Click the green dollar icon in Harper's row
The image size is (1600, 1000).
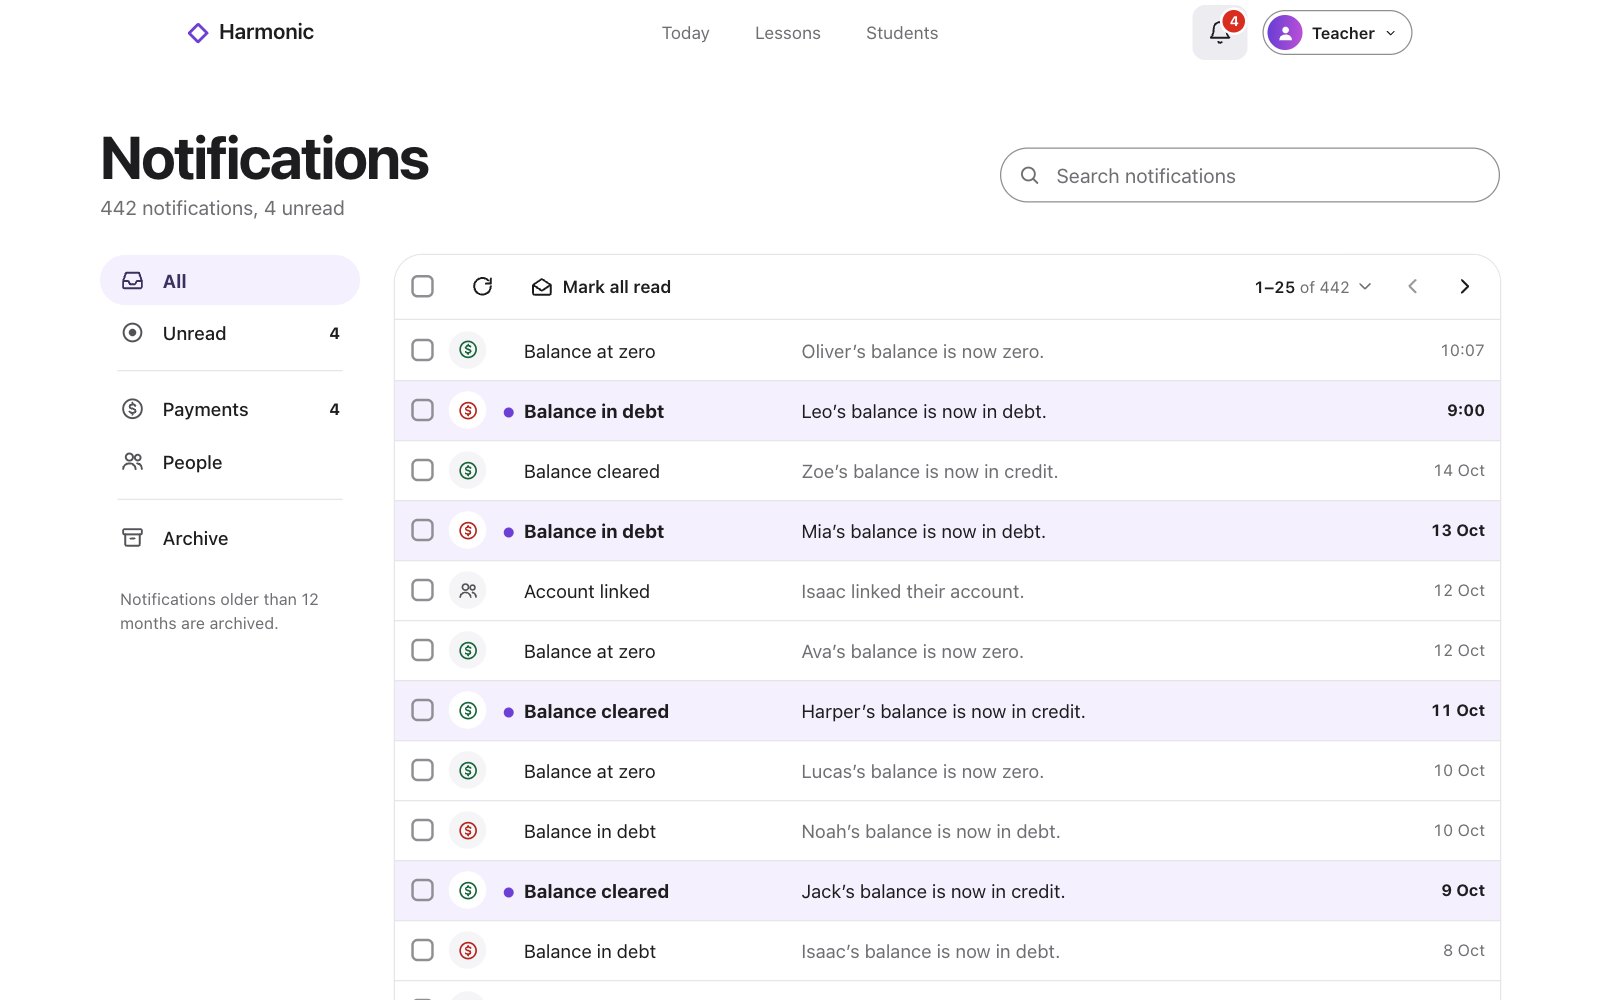coord(468,710)
